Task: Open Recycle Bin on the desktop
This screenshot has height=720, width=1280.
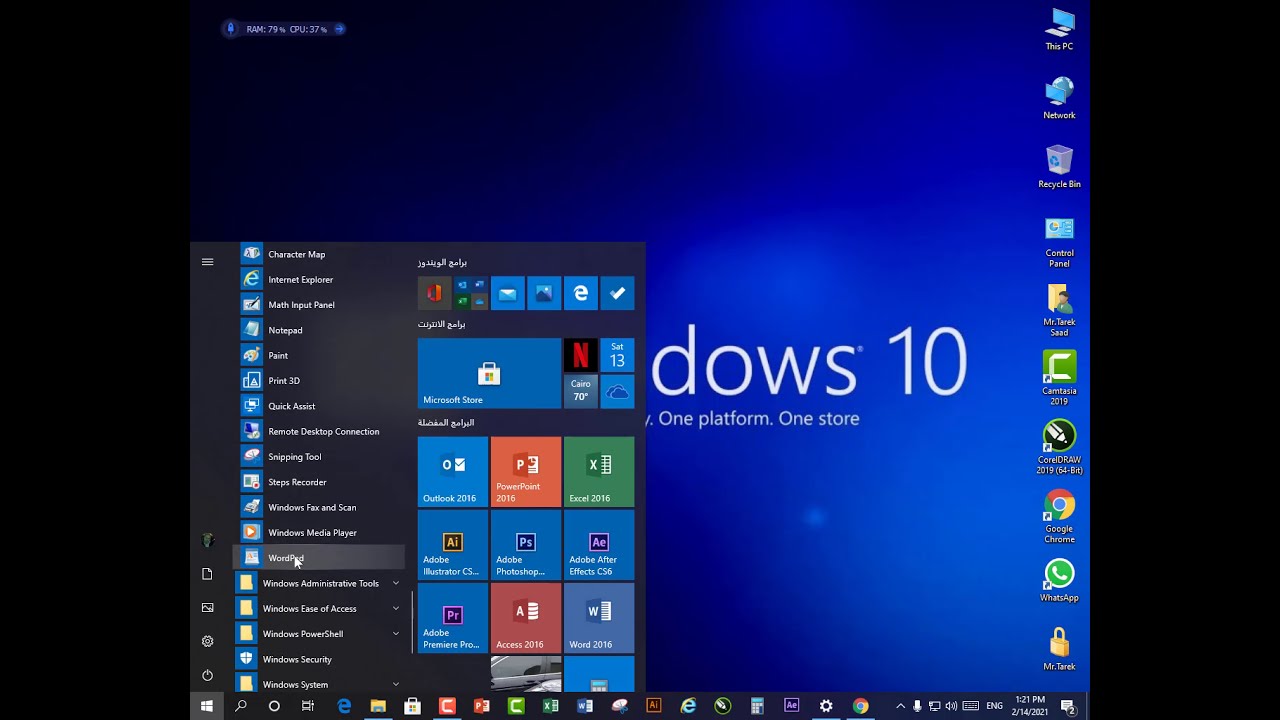Action: [1059, 167]
